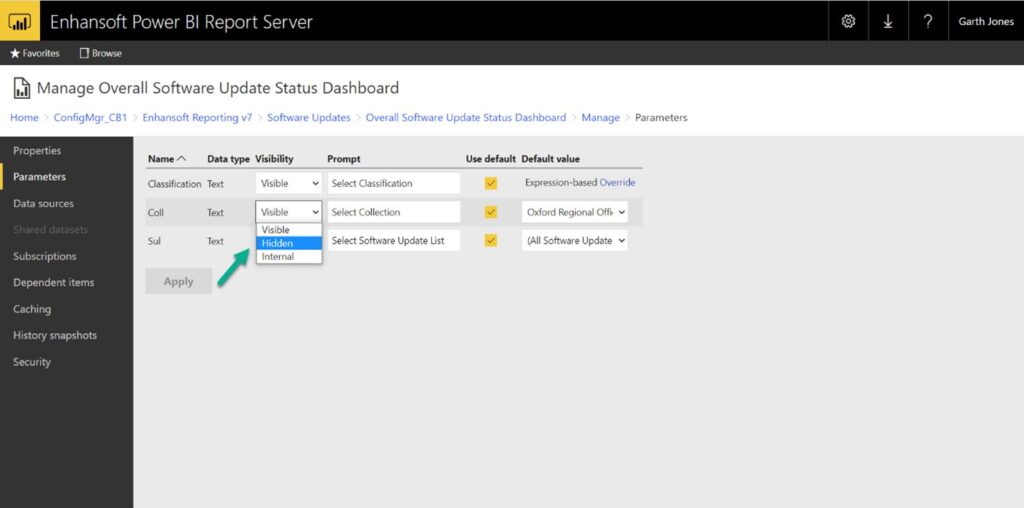Image resolution: width=1024 pixels, height=508 pixels.
Task: Click the download arrow icon
Action: pyautogui.click(x=888, y=21)
